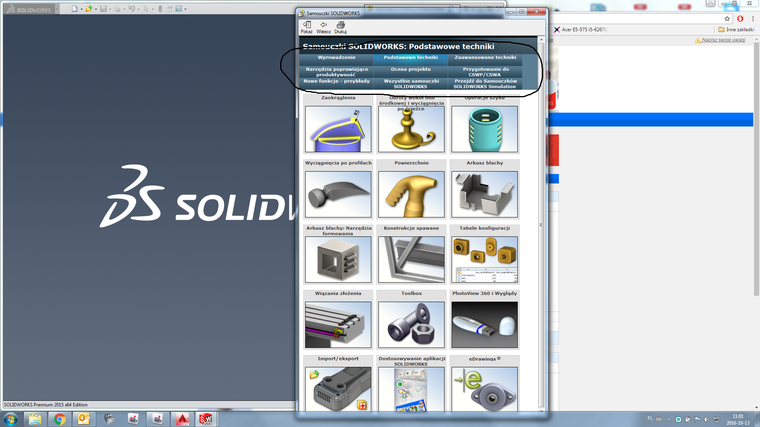Click the Wstecz back arrow icon

323,27
